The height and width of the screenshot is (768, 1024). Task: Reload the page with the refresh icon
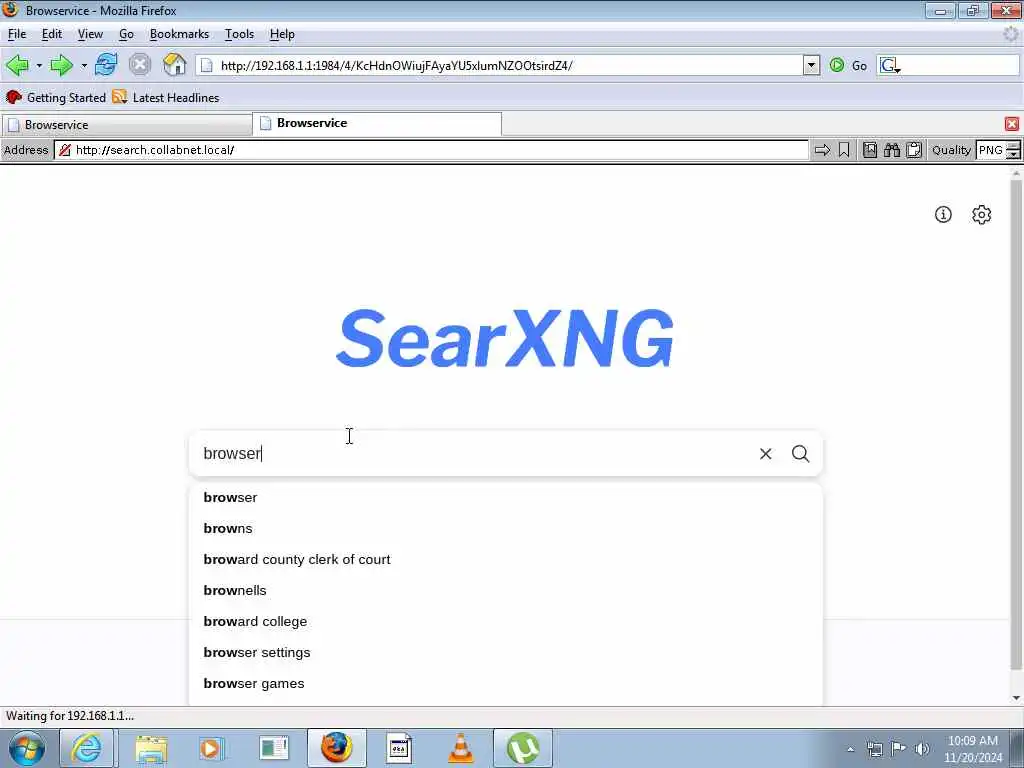click(x=106, y=65)
